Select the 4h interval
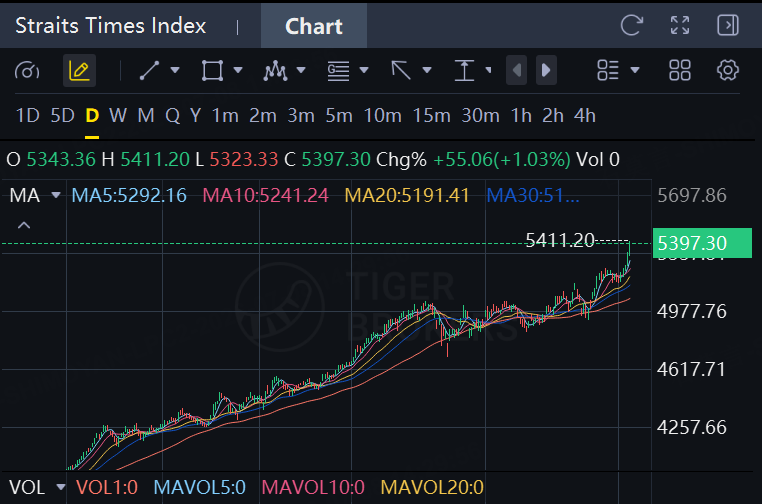Screen dimensions: 762x504 coord(585,116)
